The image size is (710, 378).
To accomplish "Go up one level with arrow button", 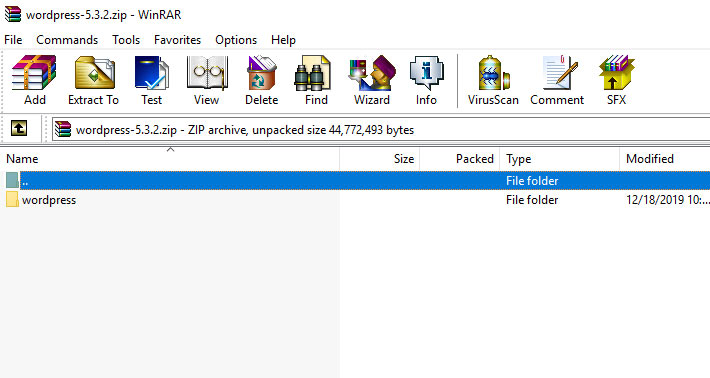I will tap(19, 129).
